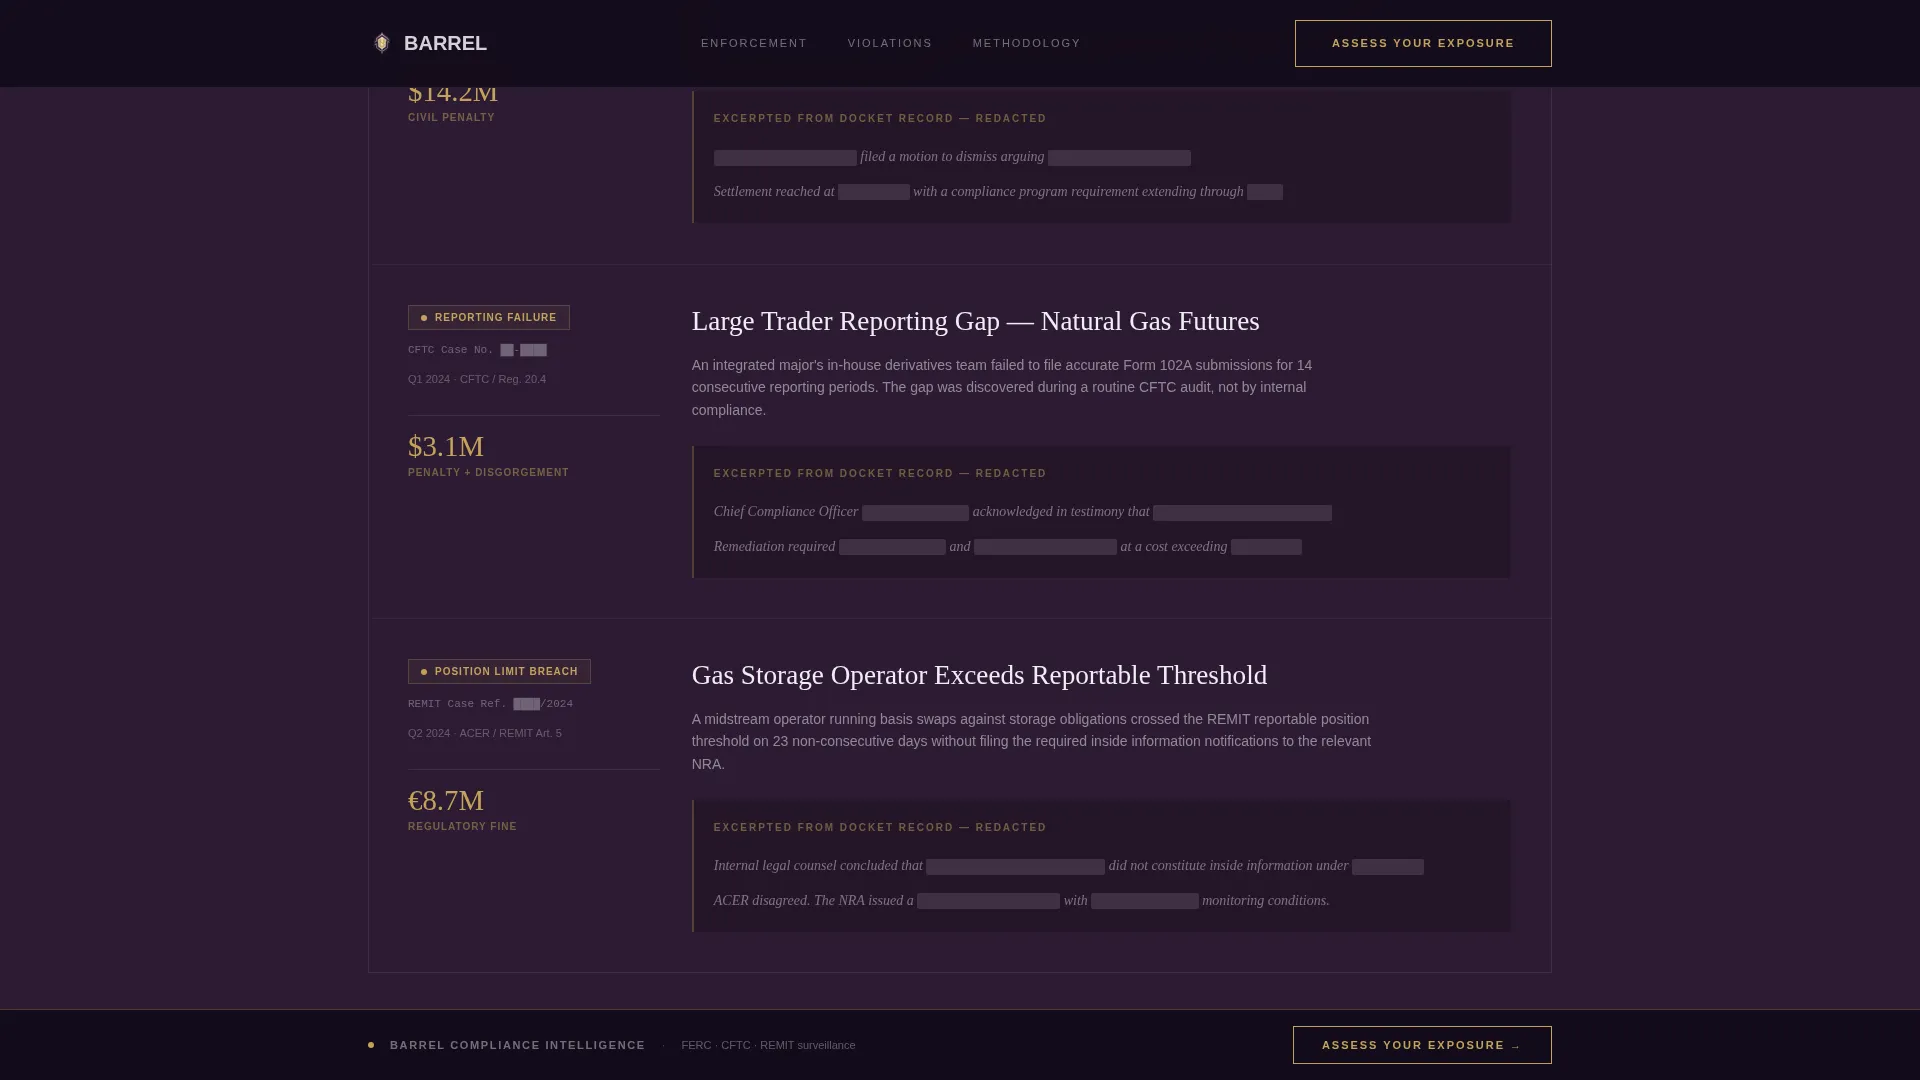Click the gold dot in the footer
The width and height of the screenshot is (1920, 1080).
point(371,1045)
